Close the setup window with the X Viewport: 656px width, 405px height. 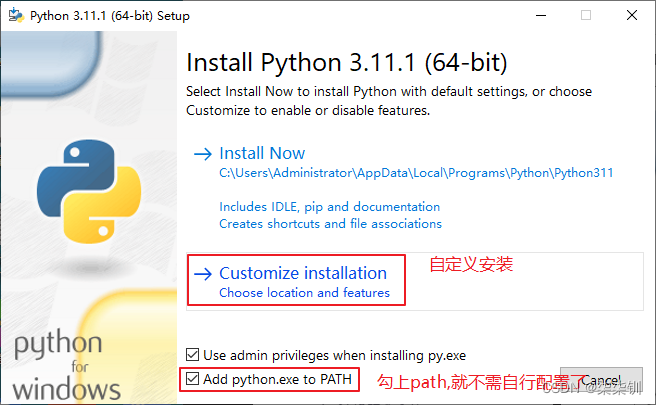point(631,16)
